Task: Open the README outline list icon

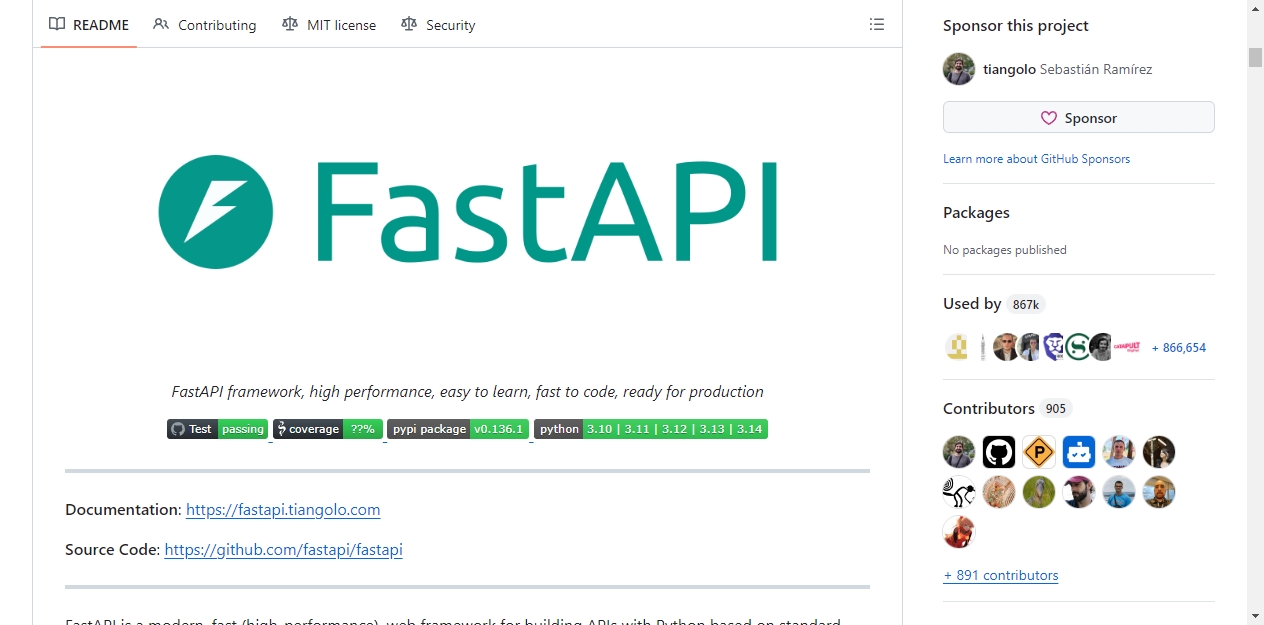Action: coord(877,24)
